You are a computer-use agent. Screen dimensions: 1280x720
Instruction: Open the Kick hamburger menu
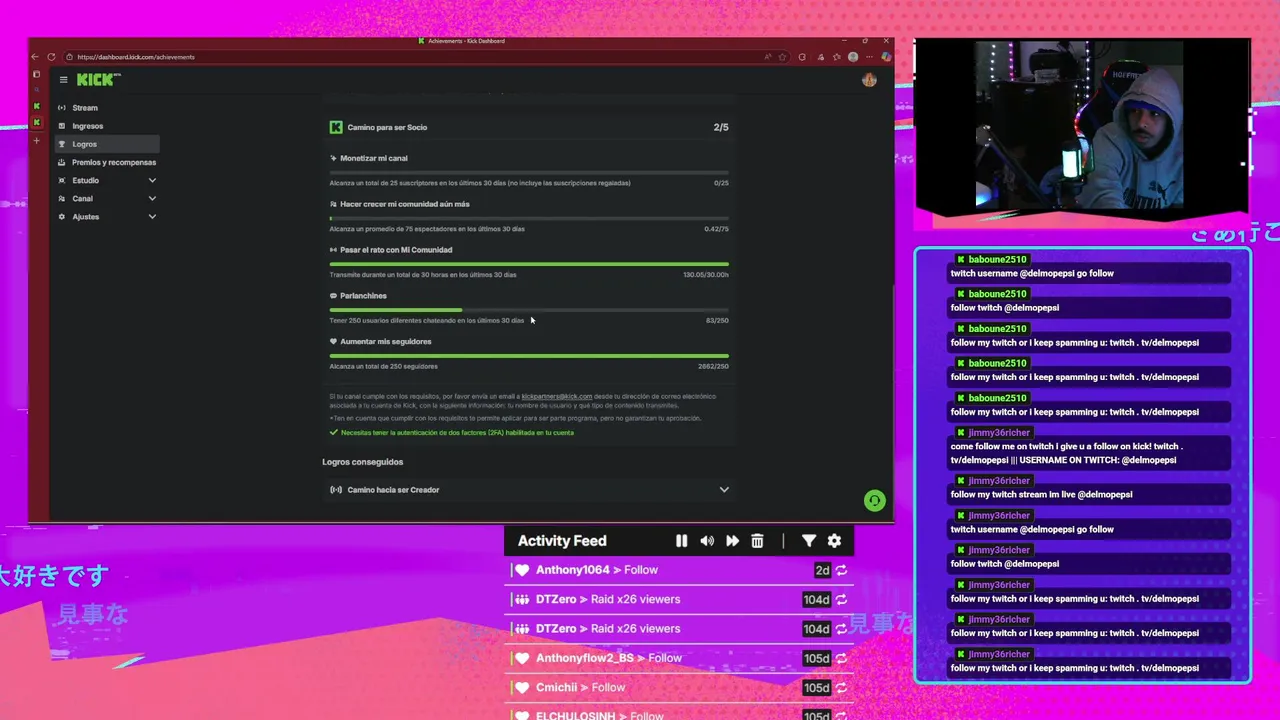63,80
